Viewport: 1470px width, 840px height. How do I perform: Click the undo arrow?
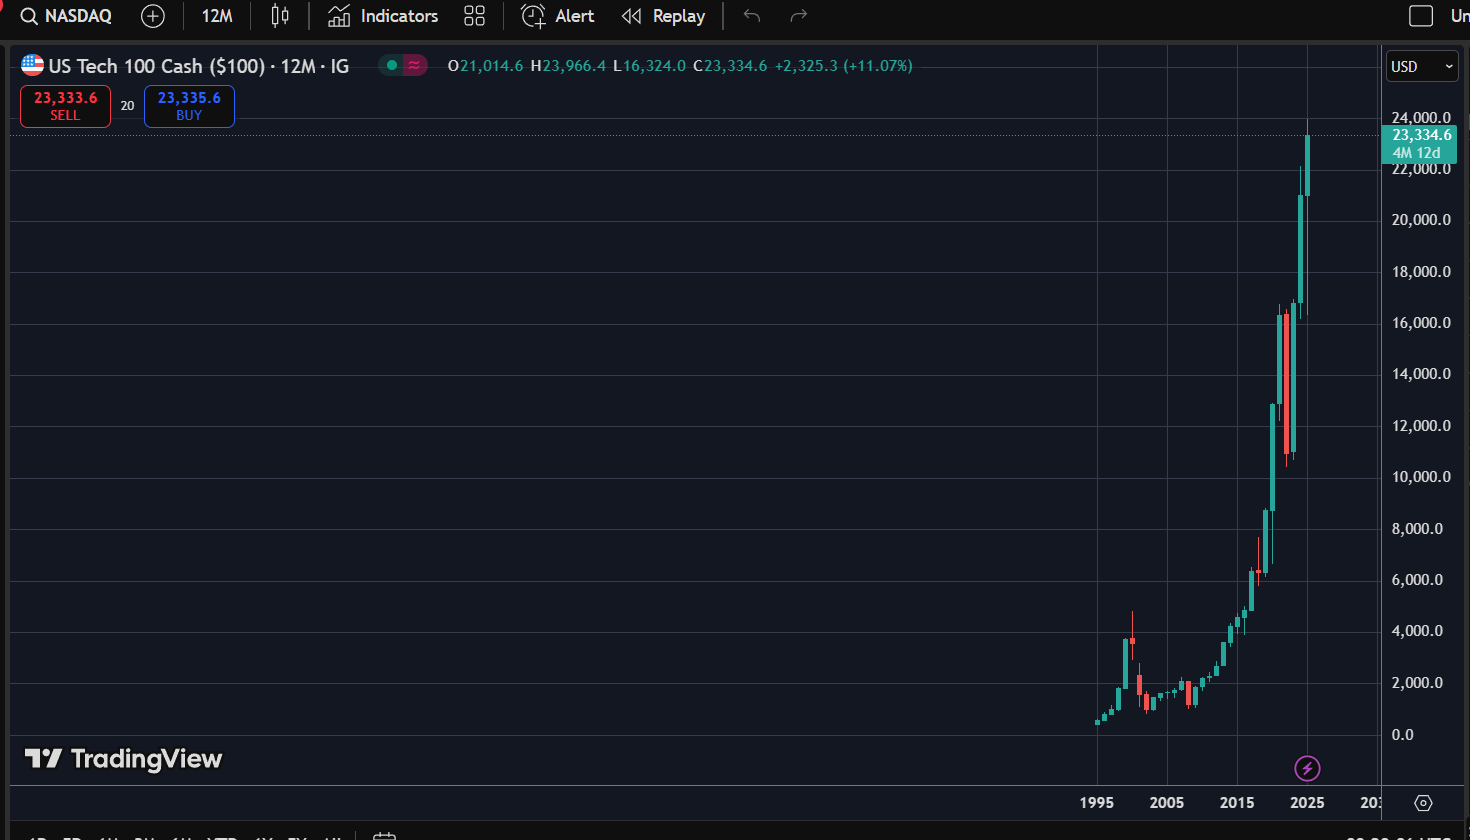[x=752, y=16]
